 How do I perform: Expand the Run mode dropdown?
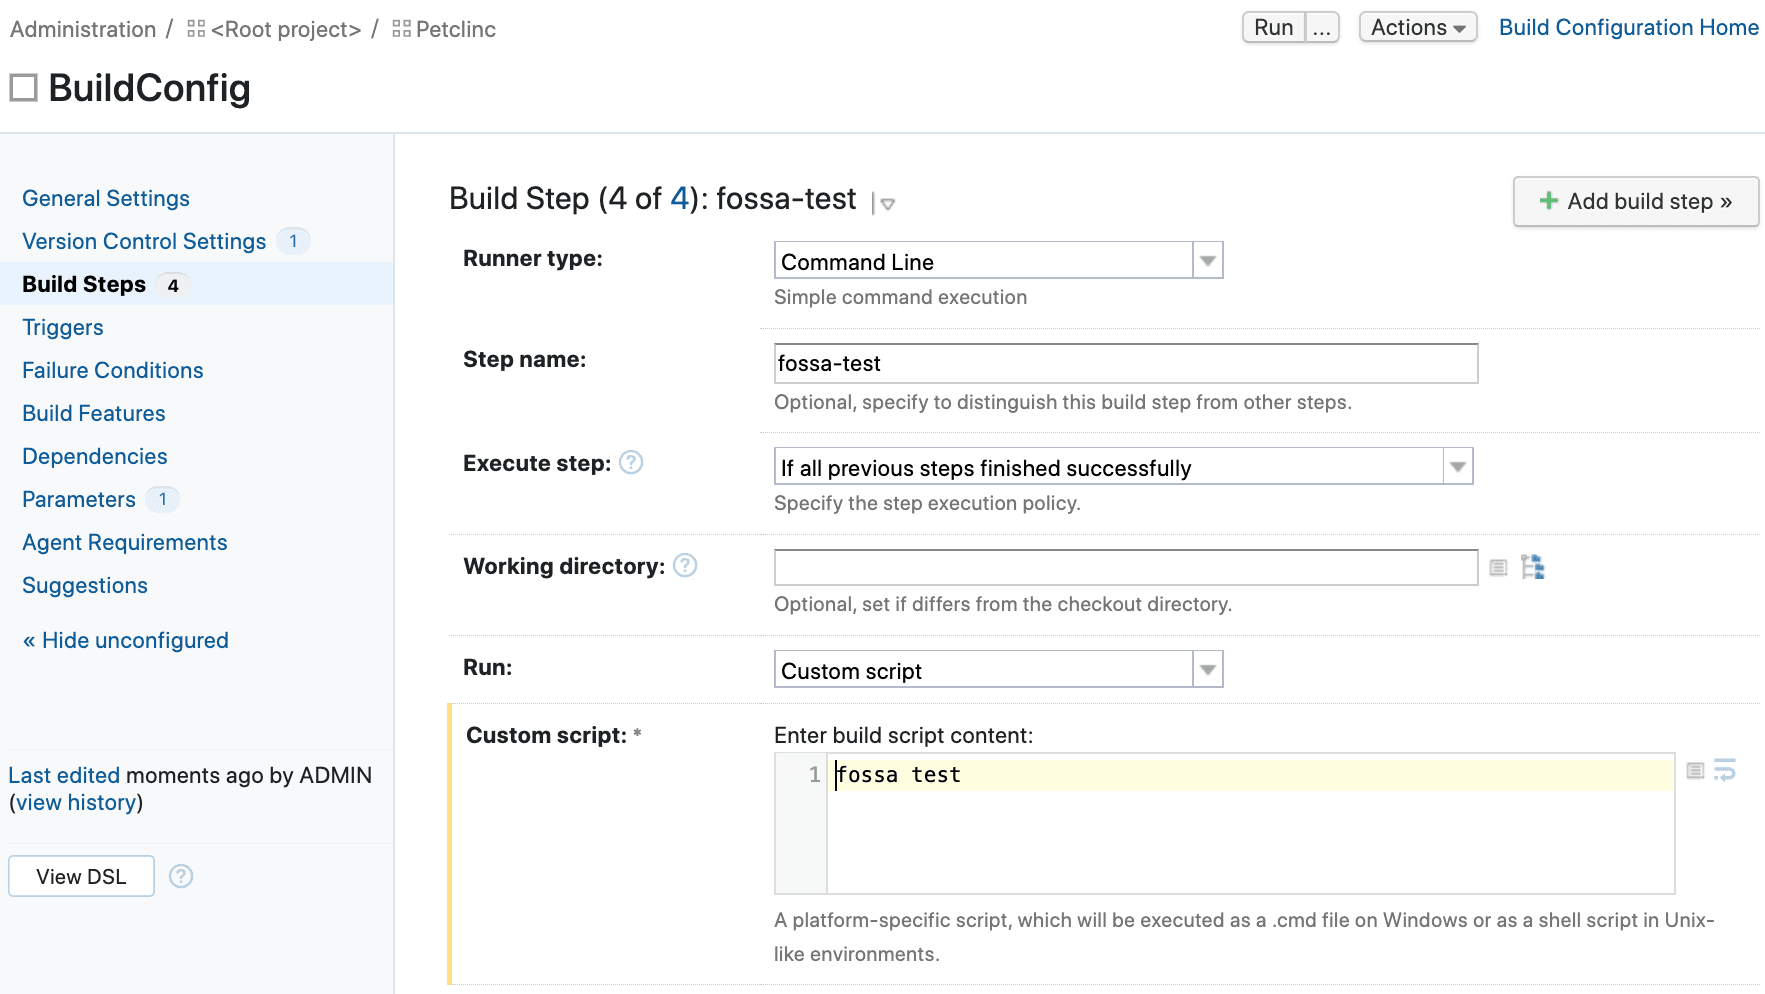tap(1208, 669)
